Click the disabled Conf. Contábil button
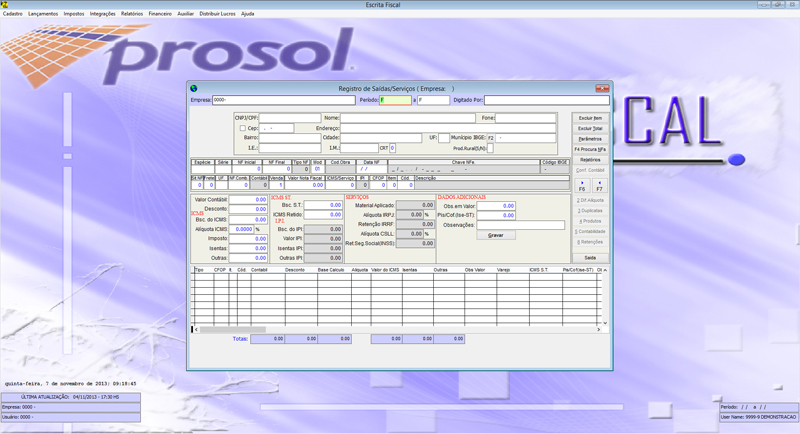Viewport: 800px width, 434px height. [590, 170]
